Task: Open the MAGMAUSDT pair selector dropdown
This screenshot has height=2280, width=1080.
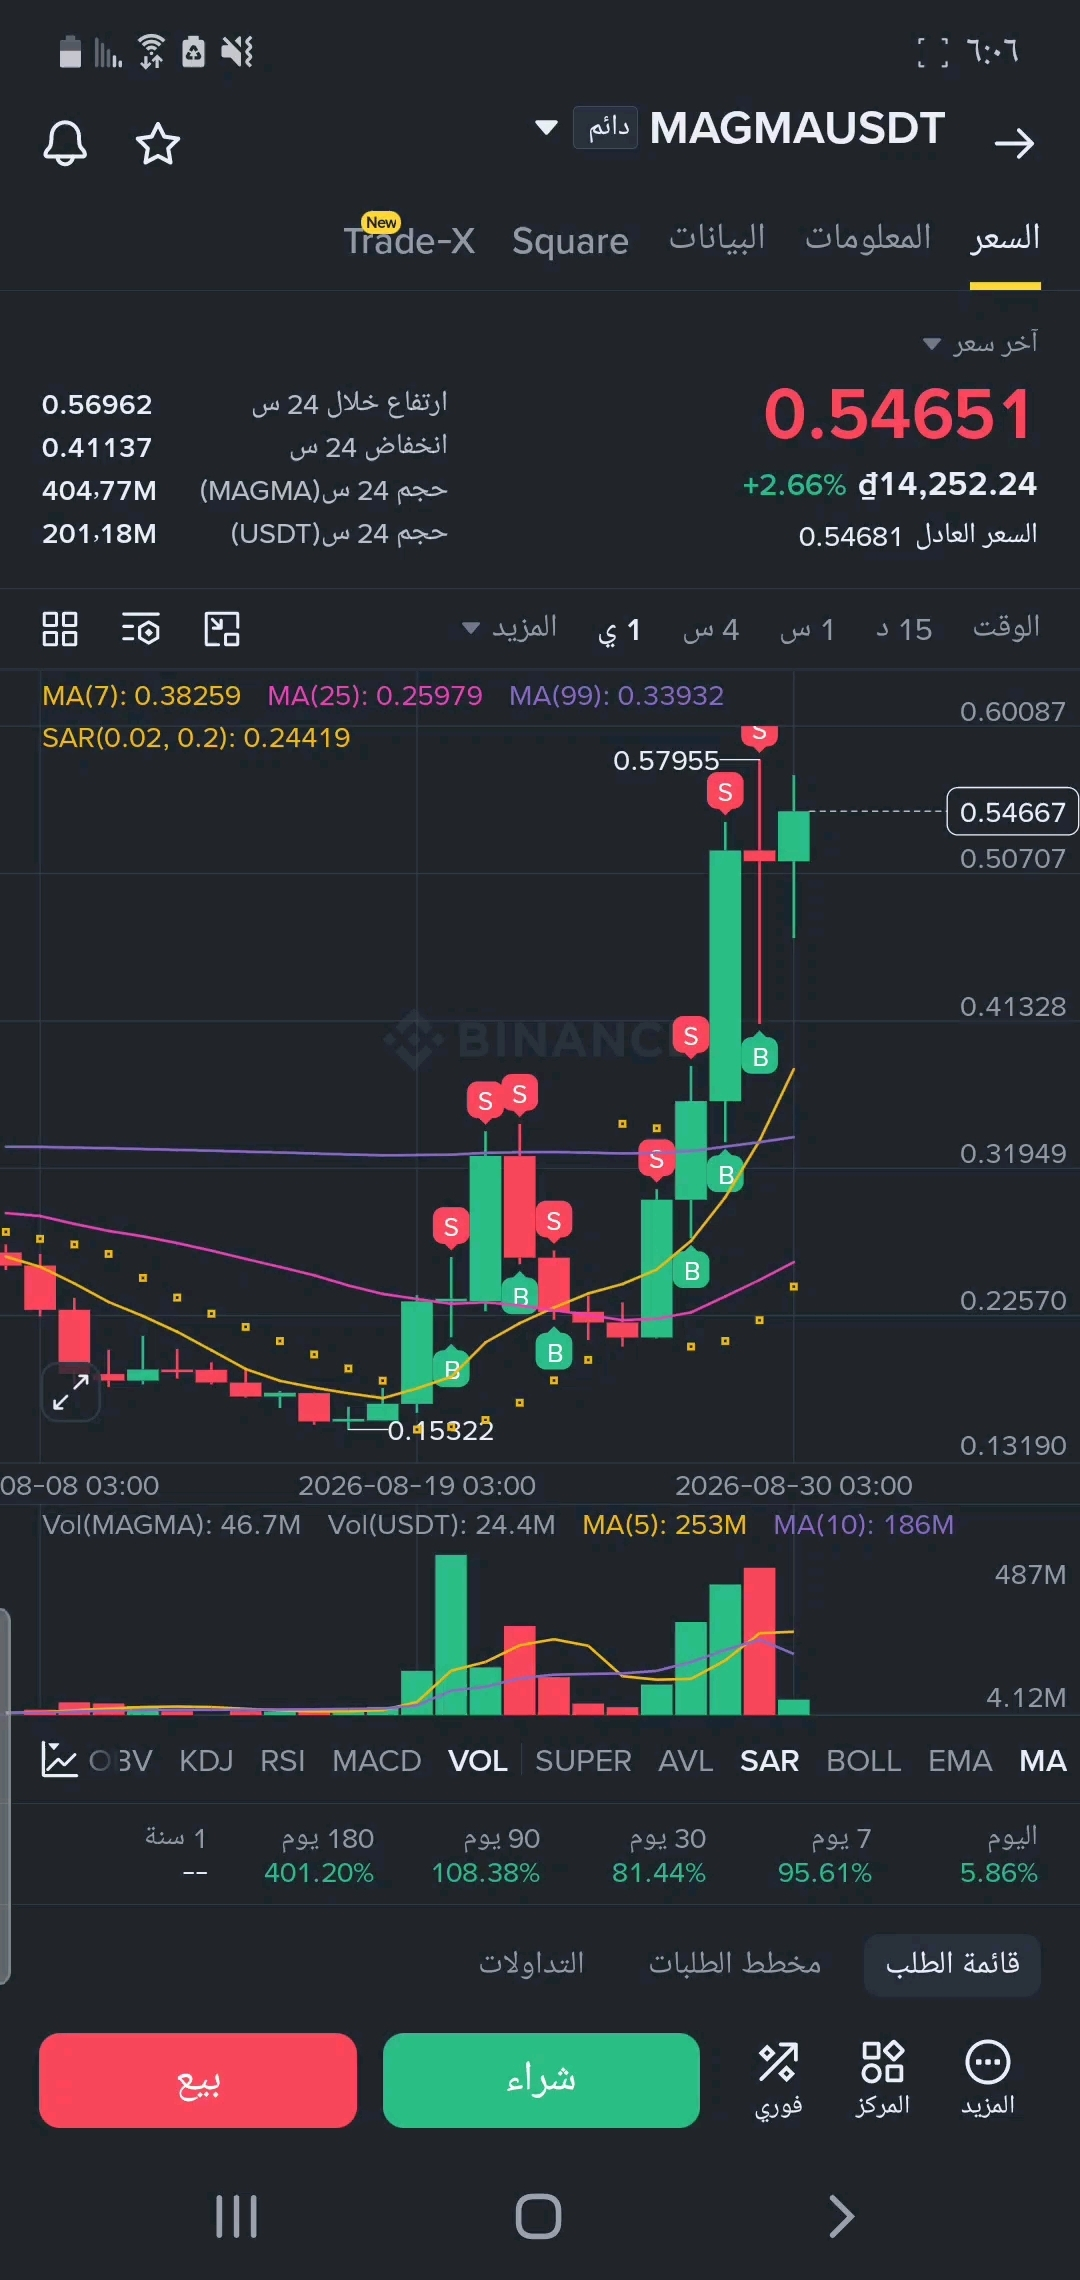Action: click(546, 128)
